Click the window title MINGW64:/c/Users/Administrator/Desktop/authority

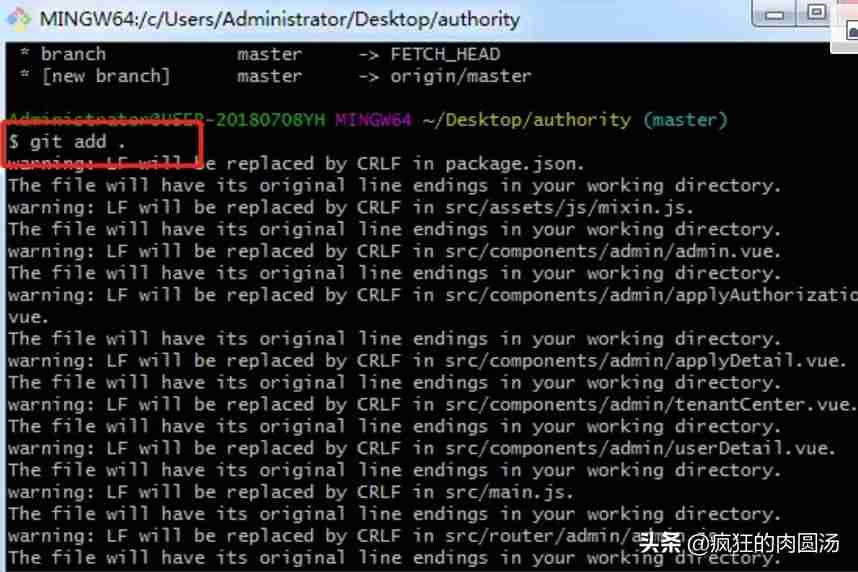[280, 20]
